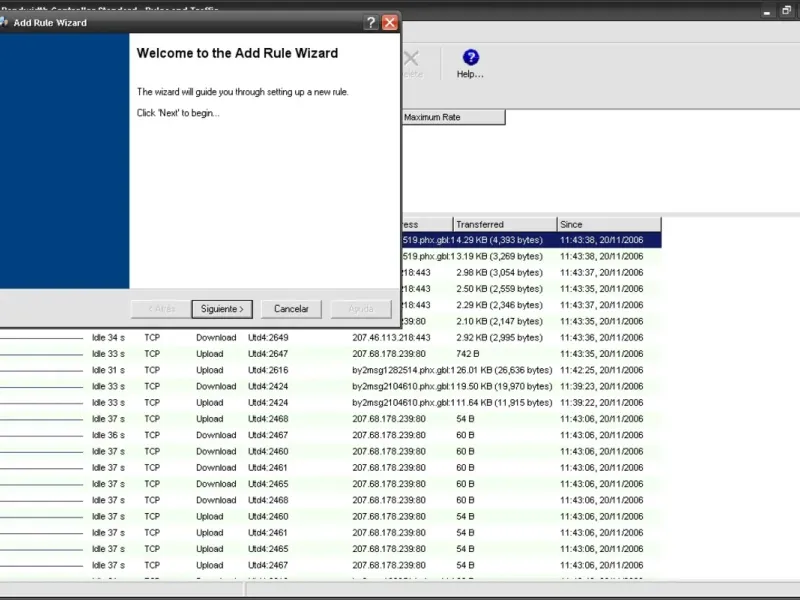
Task: Click Utd4:2461 in the Upload row
Action: 268,533
